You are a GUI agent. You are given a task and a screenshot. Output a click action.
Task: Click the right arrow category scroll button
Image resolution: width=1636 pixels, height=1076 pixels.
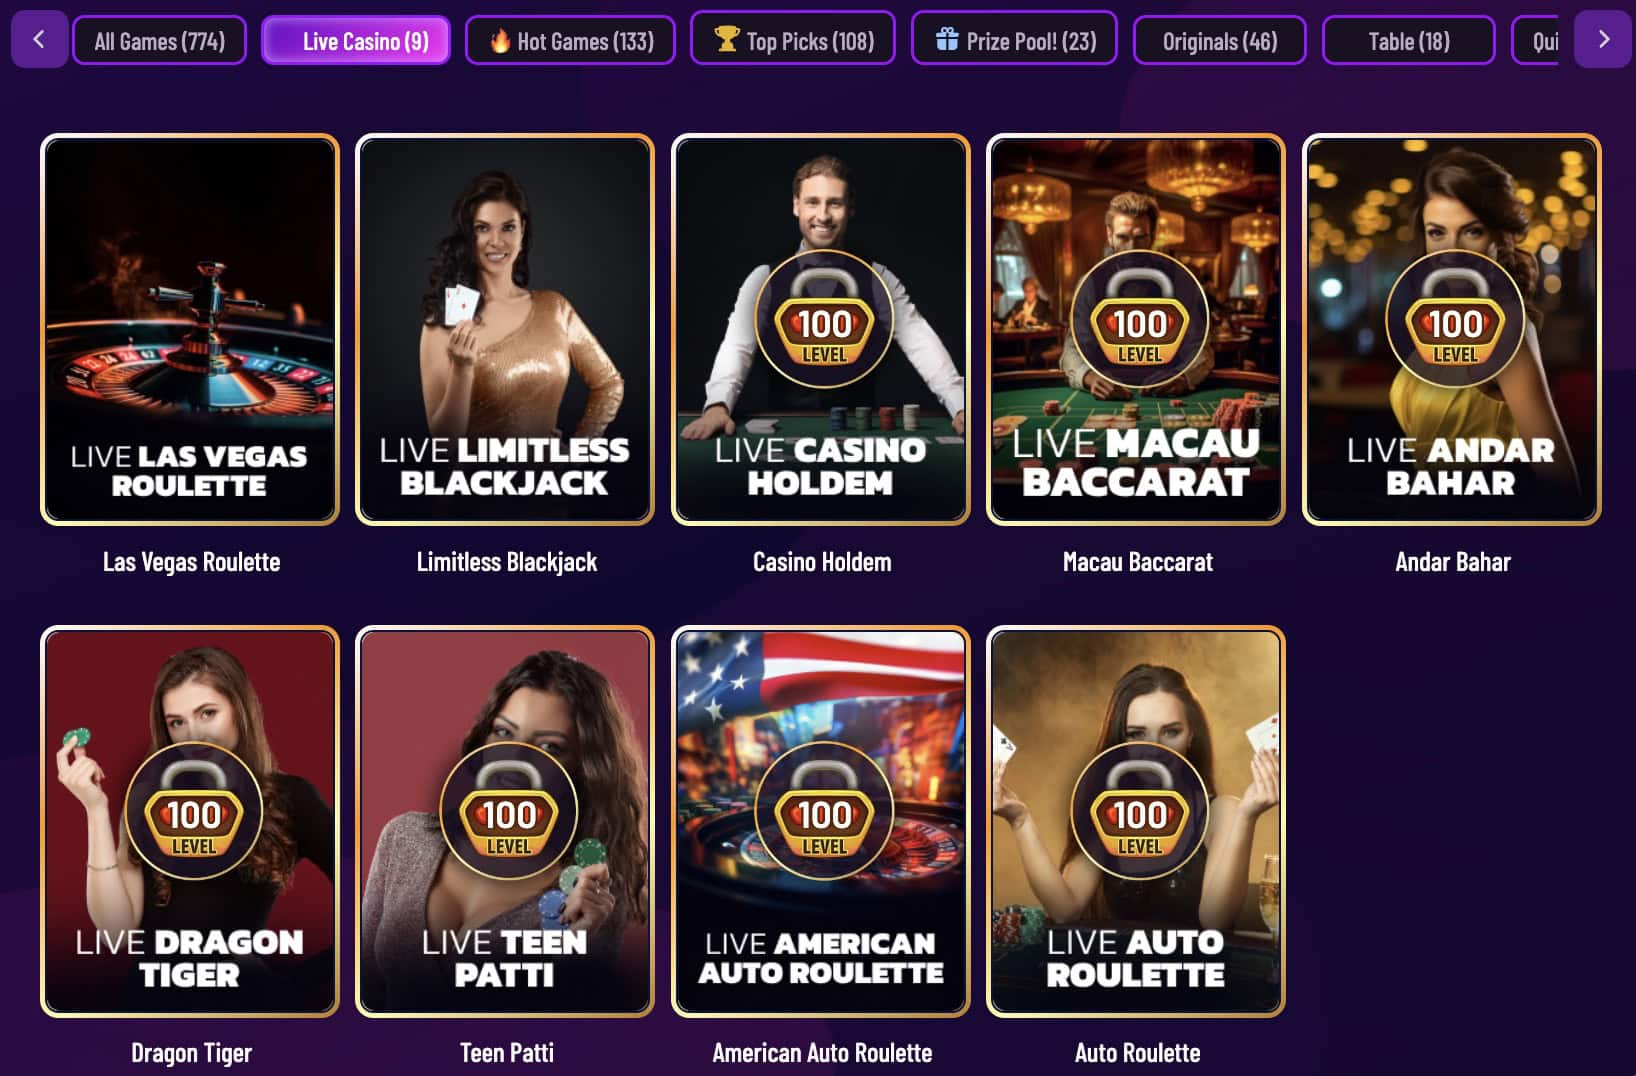[x=1603, y=40]
